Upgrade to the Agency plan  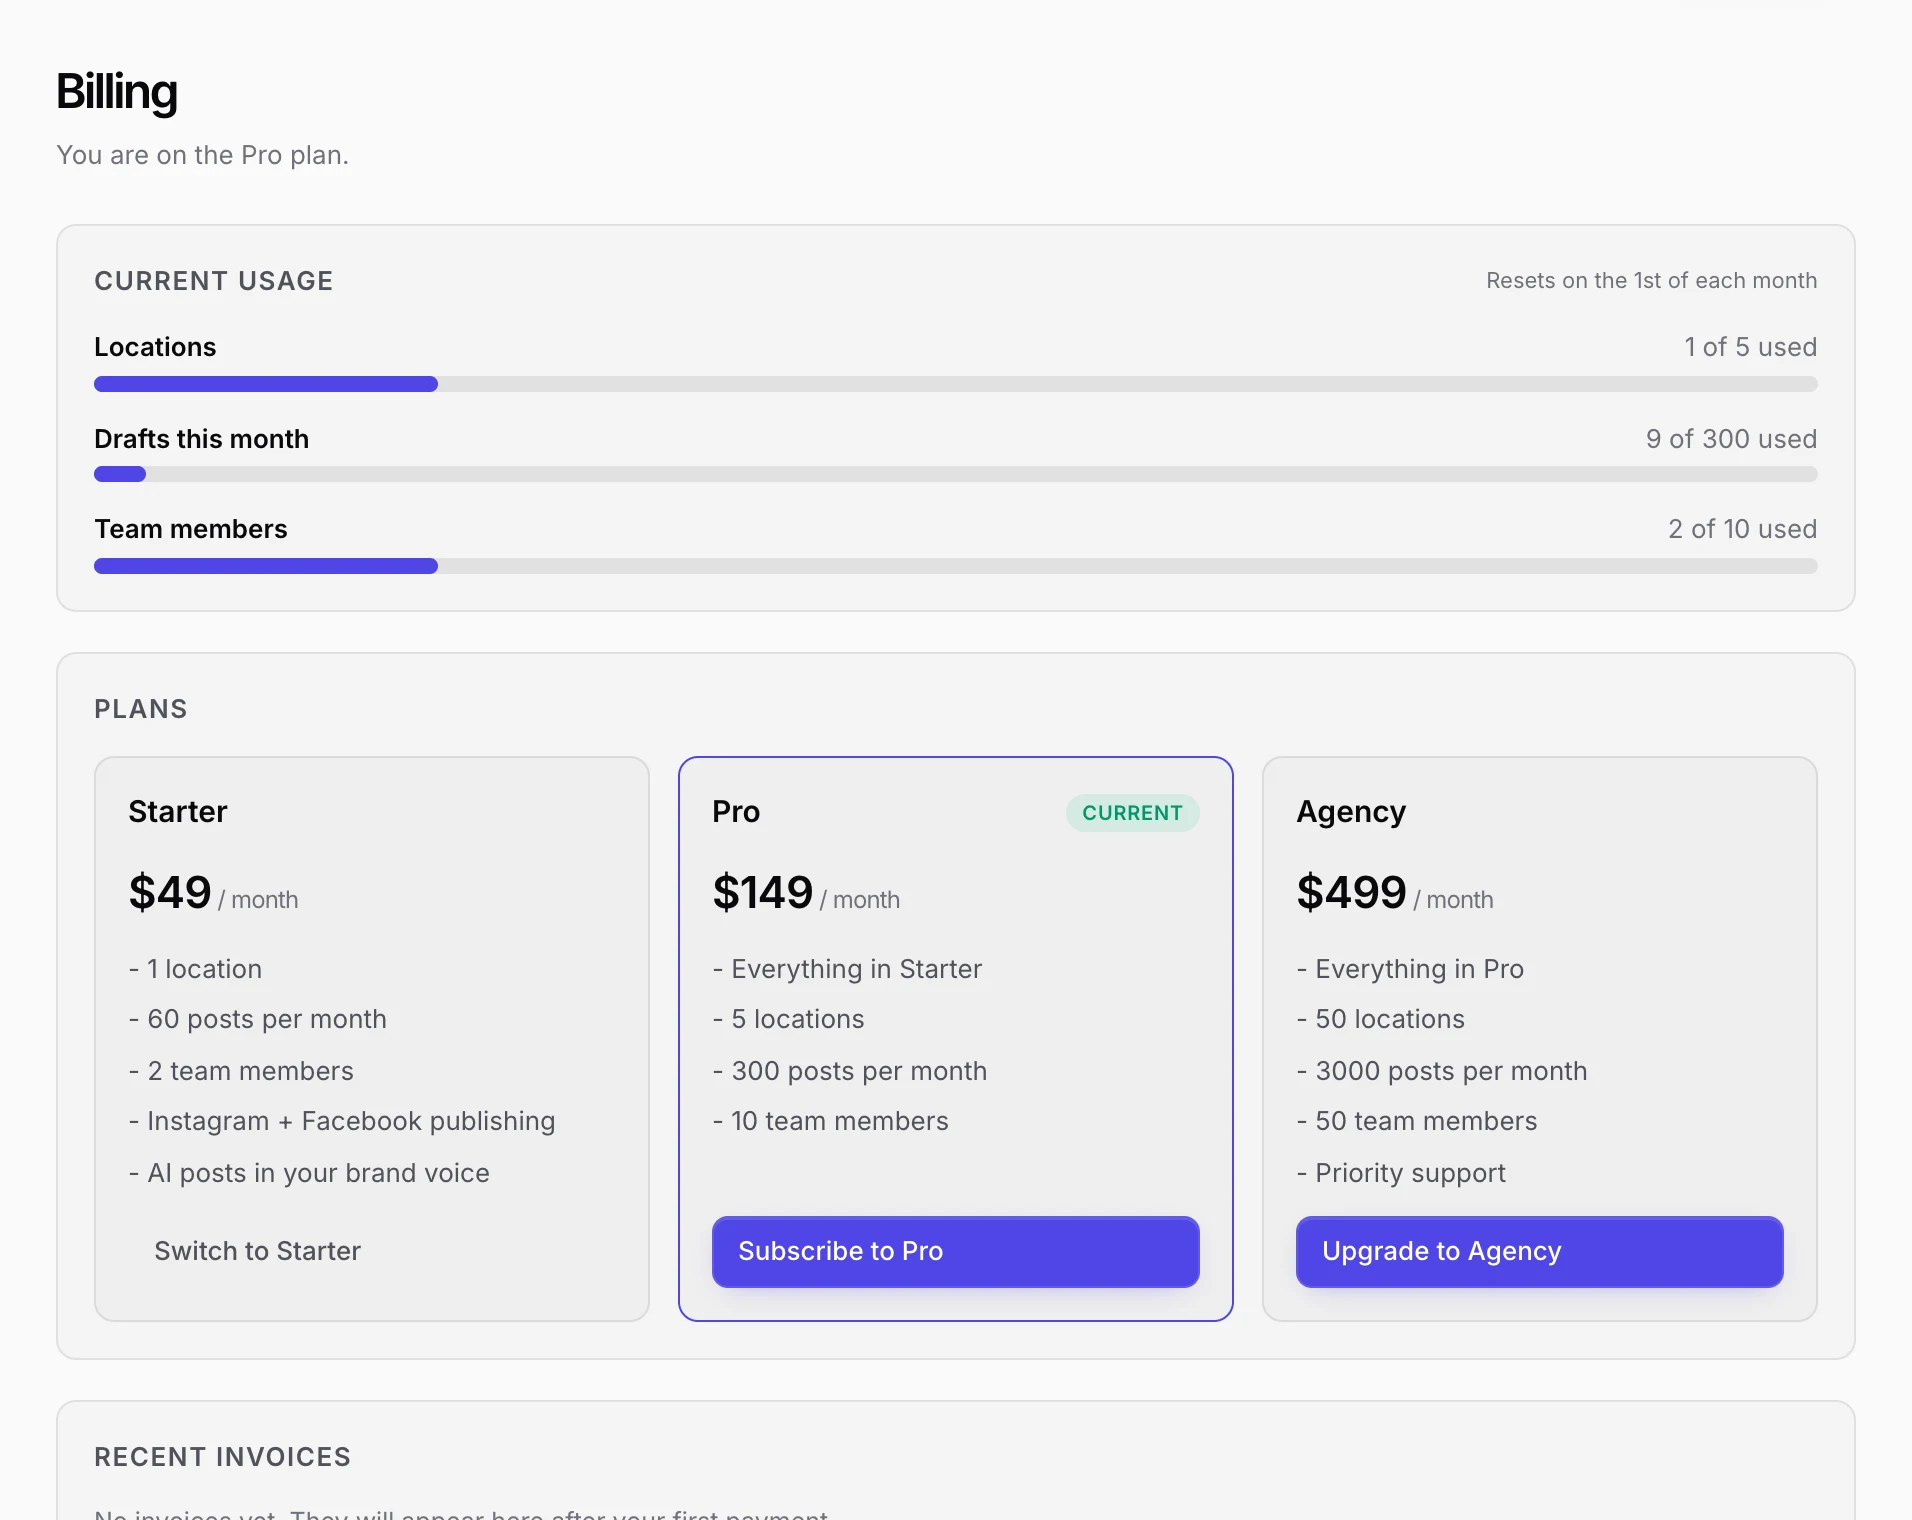click(x=1539, y=1251)
